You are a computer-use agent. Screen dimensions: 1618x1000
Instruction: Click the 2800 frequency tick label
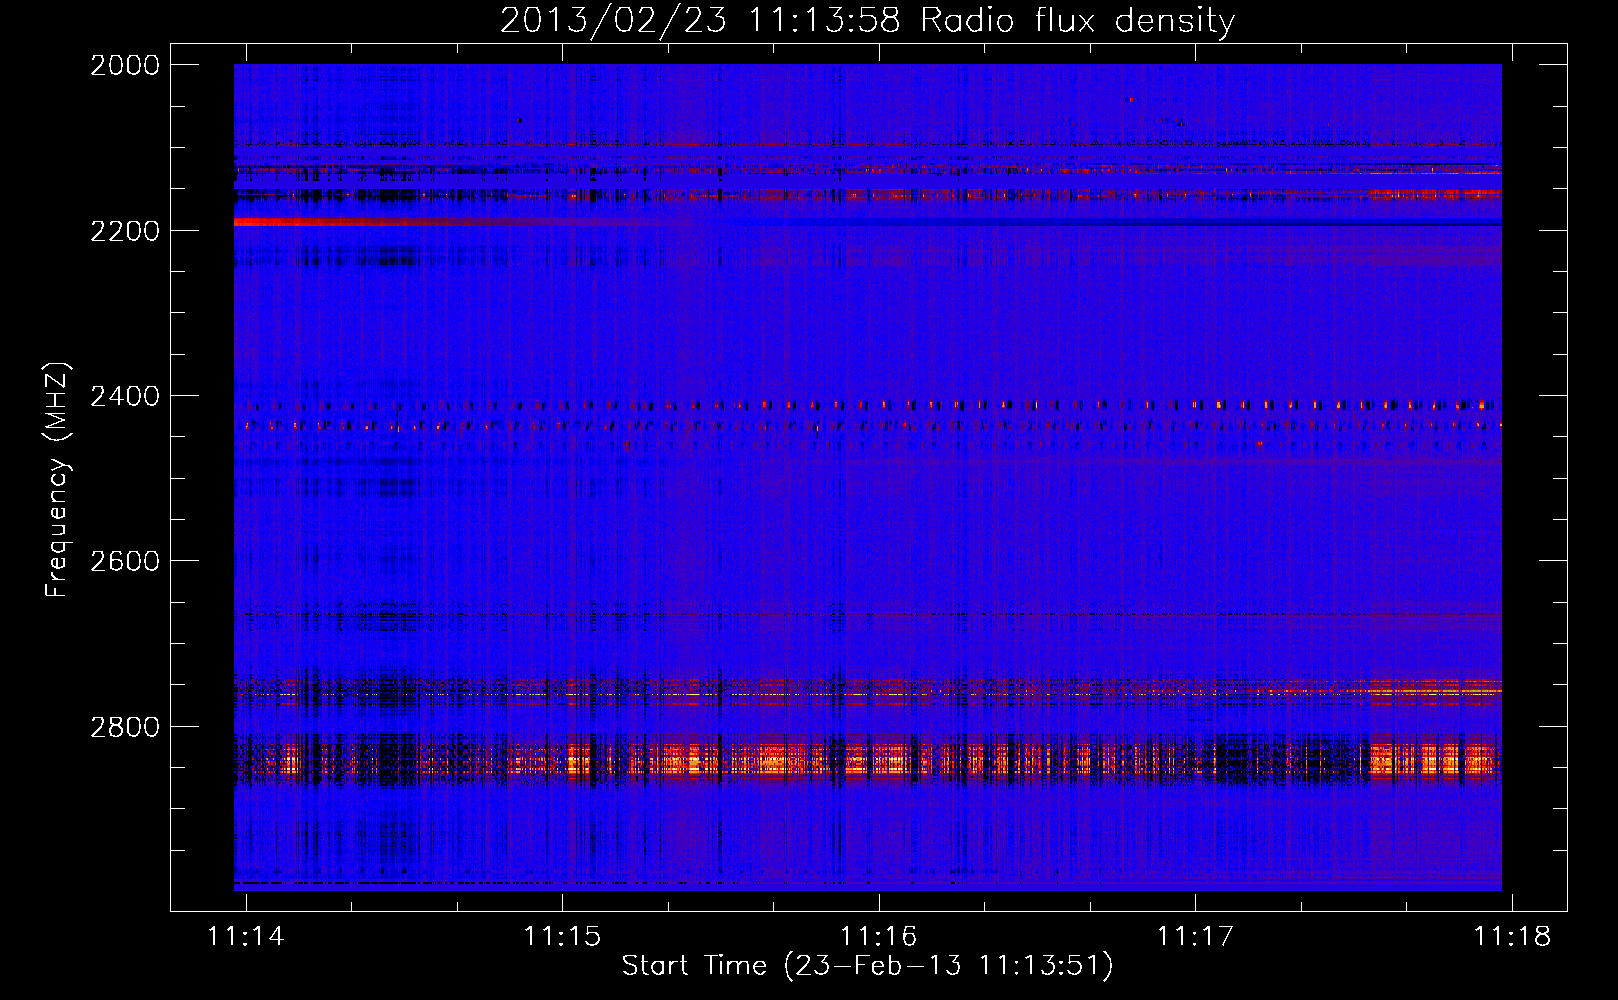tap(124, 726)
